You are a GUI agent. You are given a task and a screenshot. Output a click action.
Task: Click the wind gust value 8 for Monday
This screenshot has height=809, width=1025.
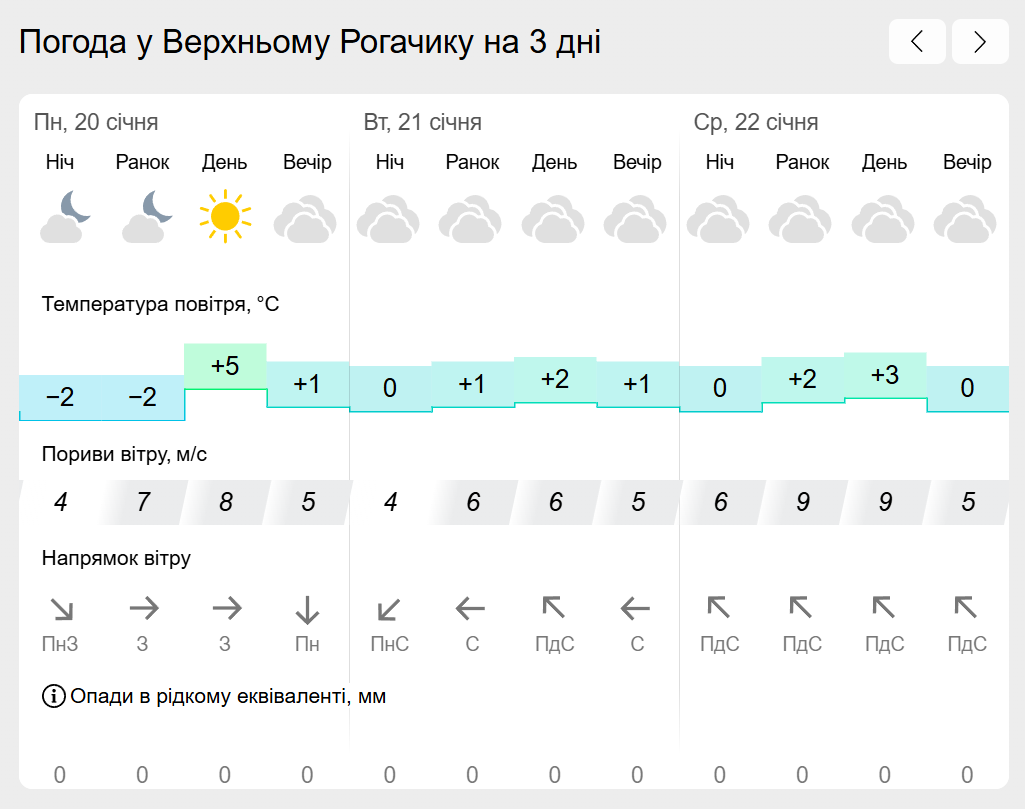coord(226,502)
